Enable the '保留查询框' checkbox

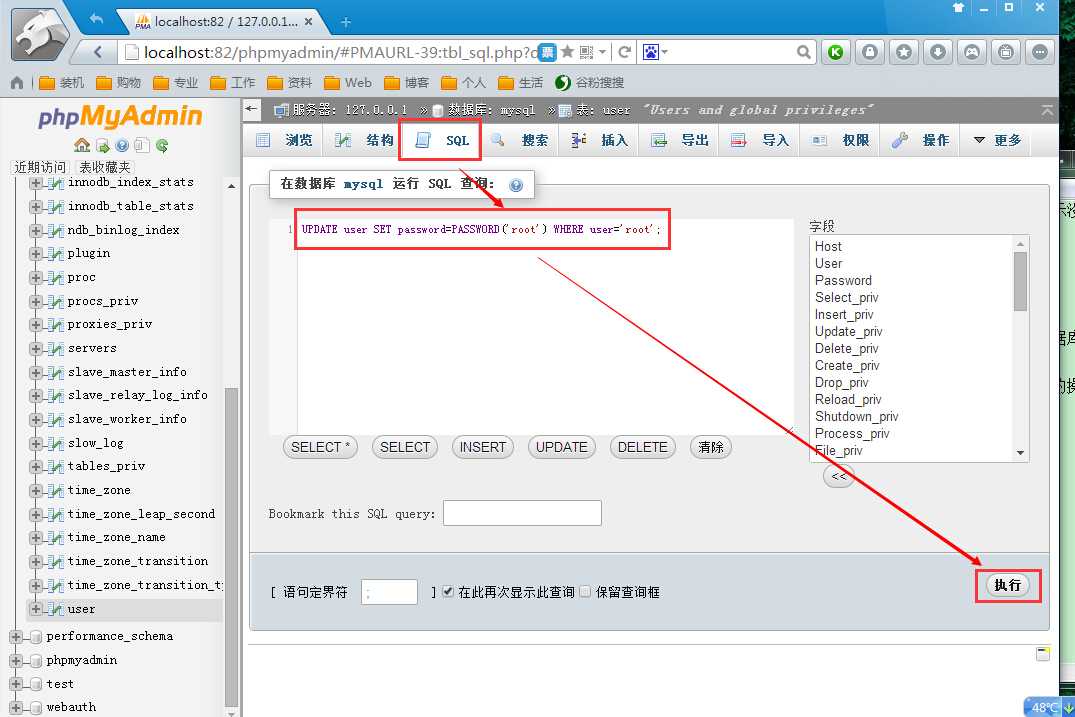586,592
